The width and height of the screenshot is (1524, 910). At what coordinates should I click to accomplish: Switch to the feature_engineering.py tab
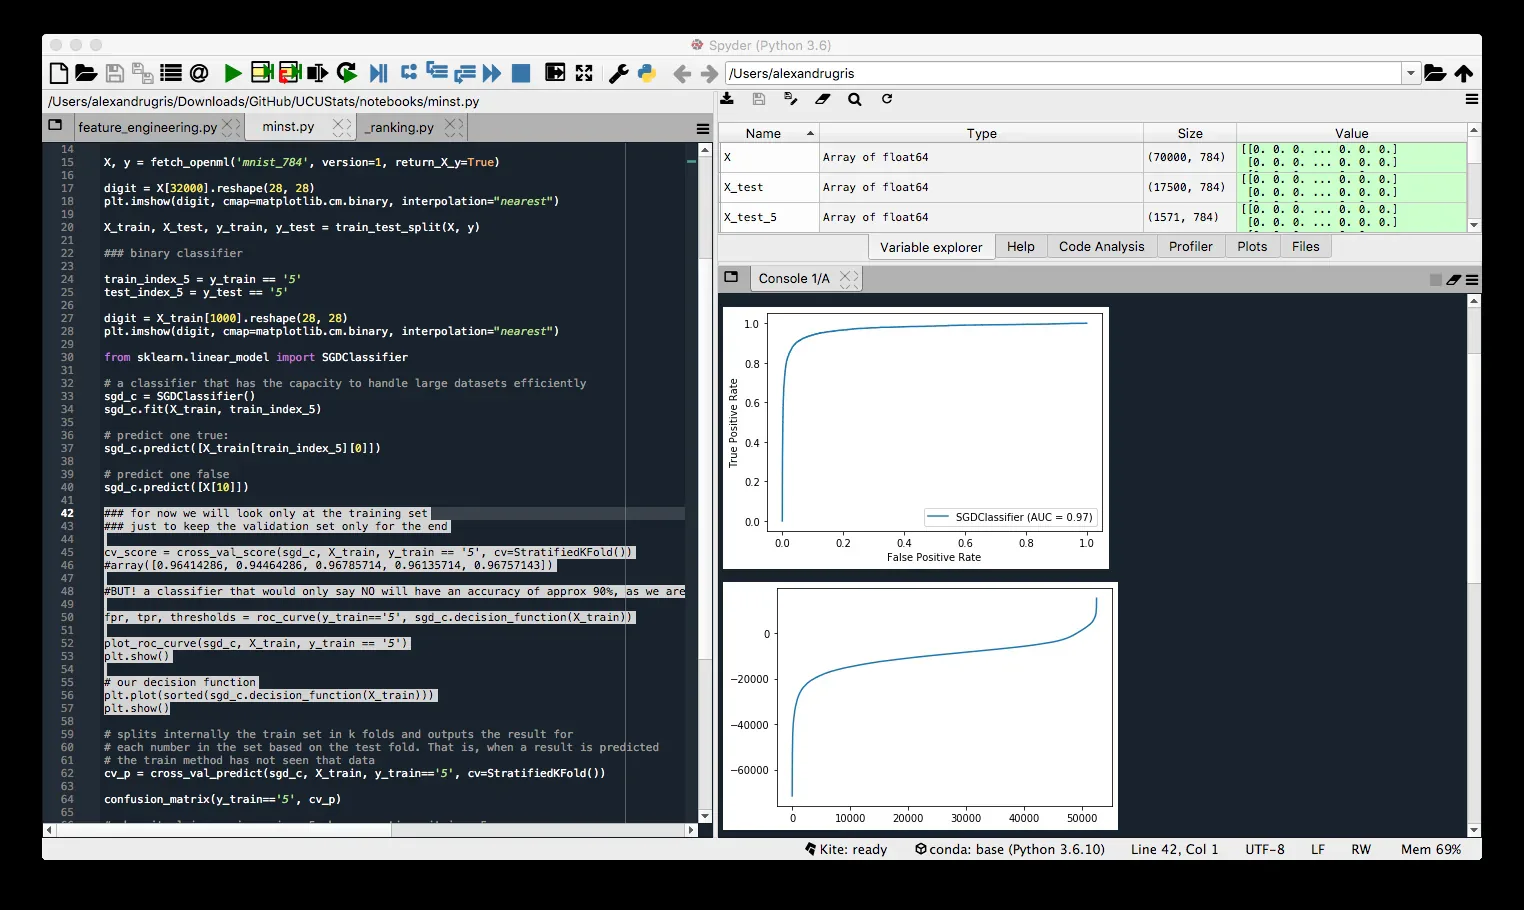[147, 127]
